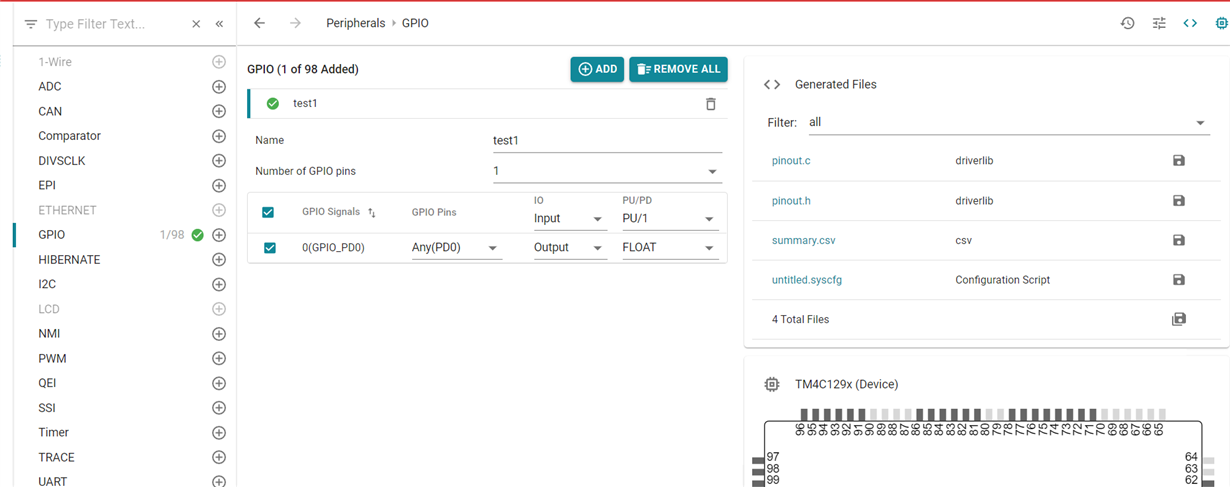Click the device chip icon top right
The height and width of the screenshot is (487, 1230).
[x=1221, y=23]
